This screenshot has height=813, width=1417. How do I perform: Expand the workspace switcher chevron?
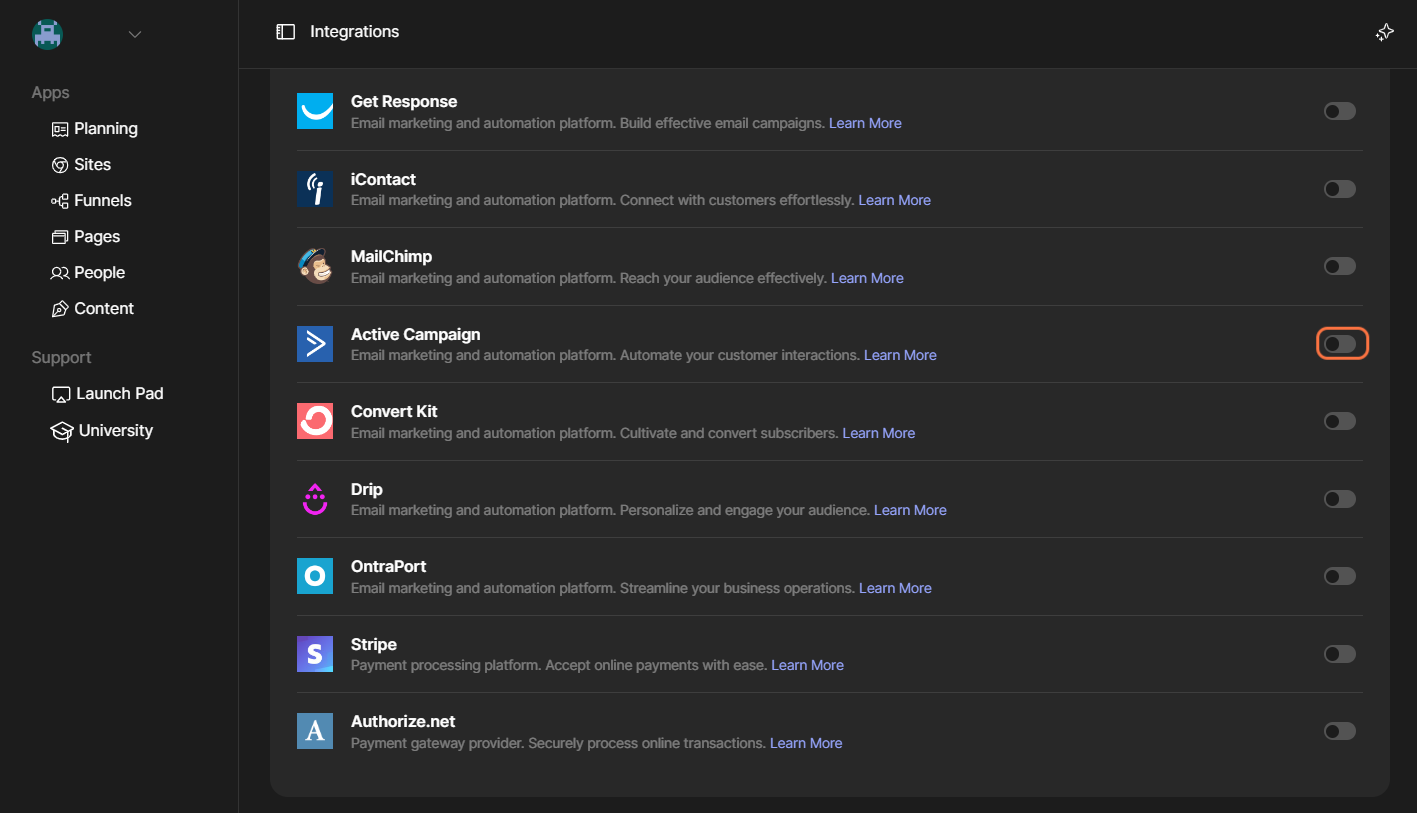pyautogui.click(x=135, y=35)
